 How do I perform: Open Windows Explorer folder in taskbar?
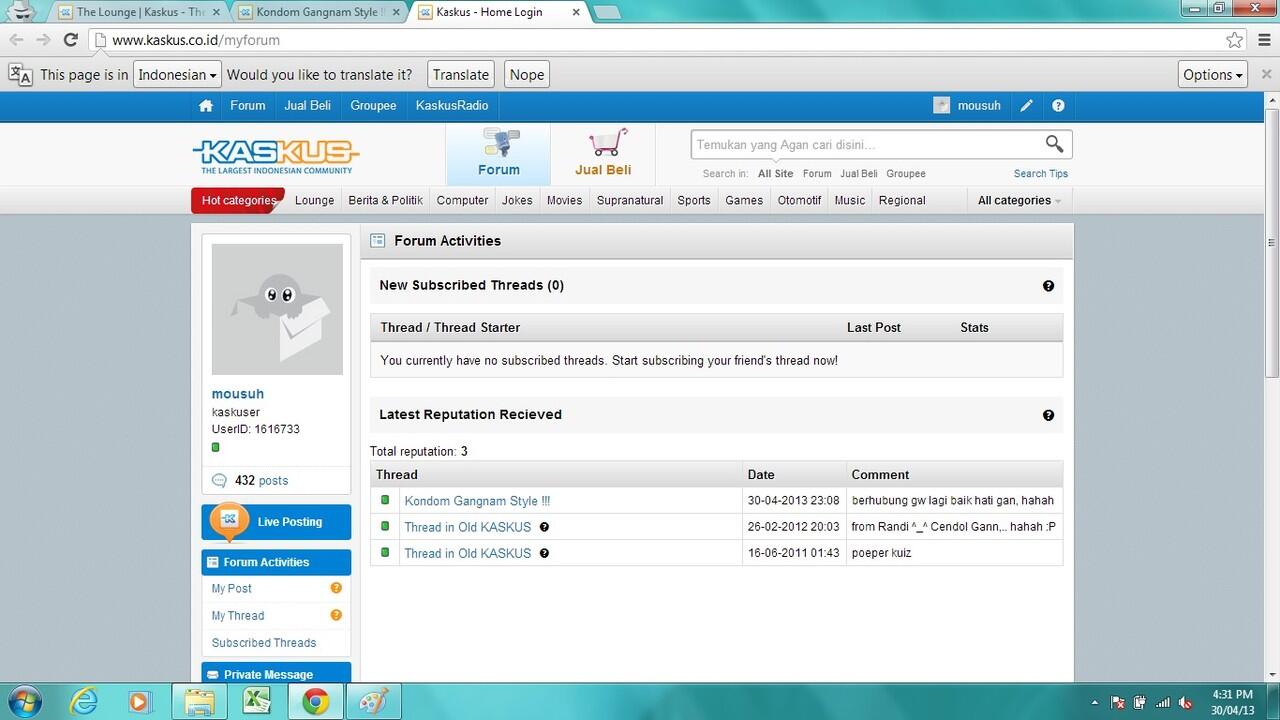(x=200, y=702)
